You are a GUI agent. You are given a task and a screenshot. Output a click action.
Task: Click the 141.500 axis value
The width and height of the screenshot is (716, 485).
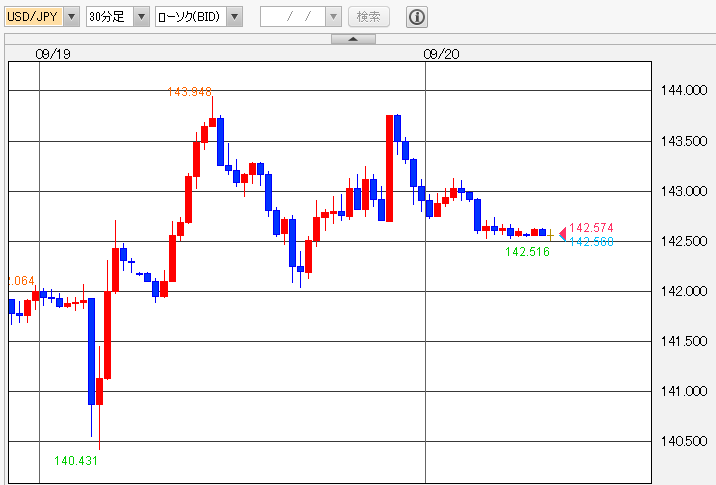click(684, 341)
